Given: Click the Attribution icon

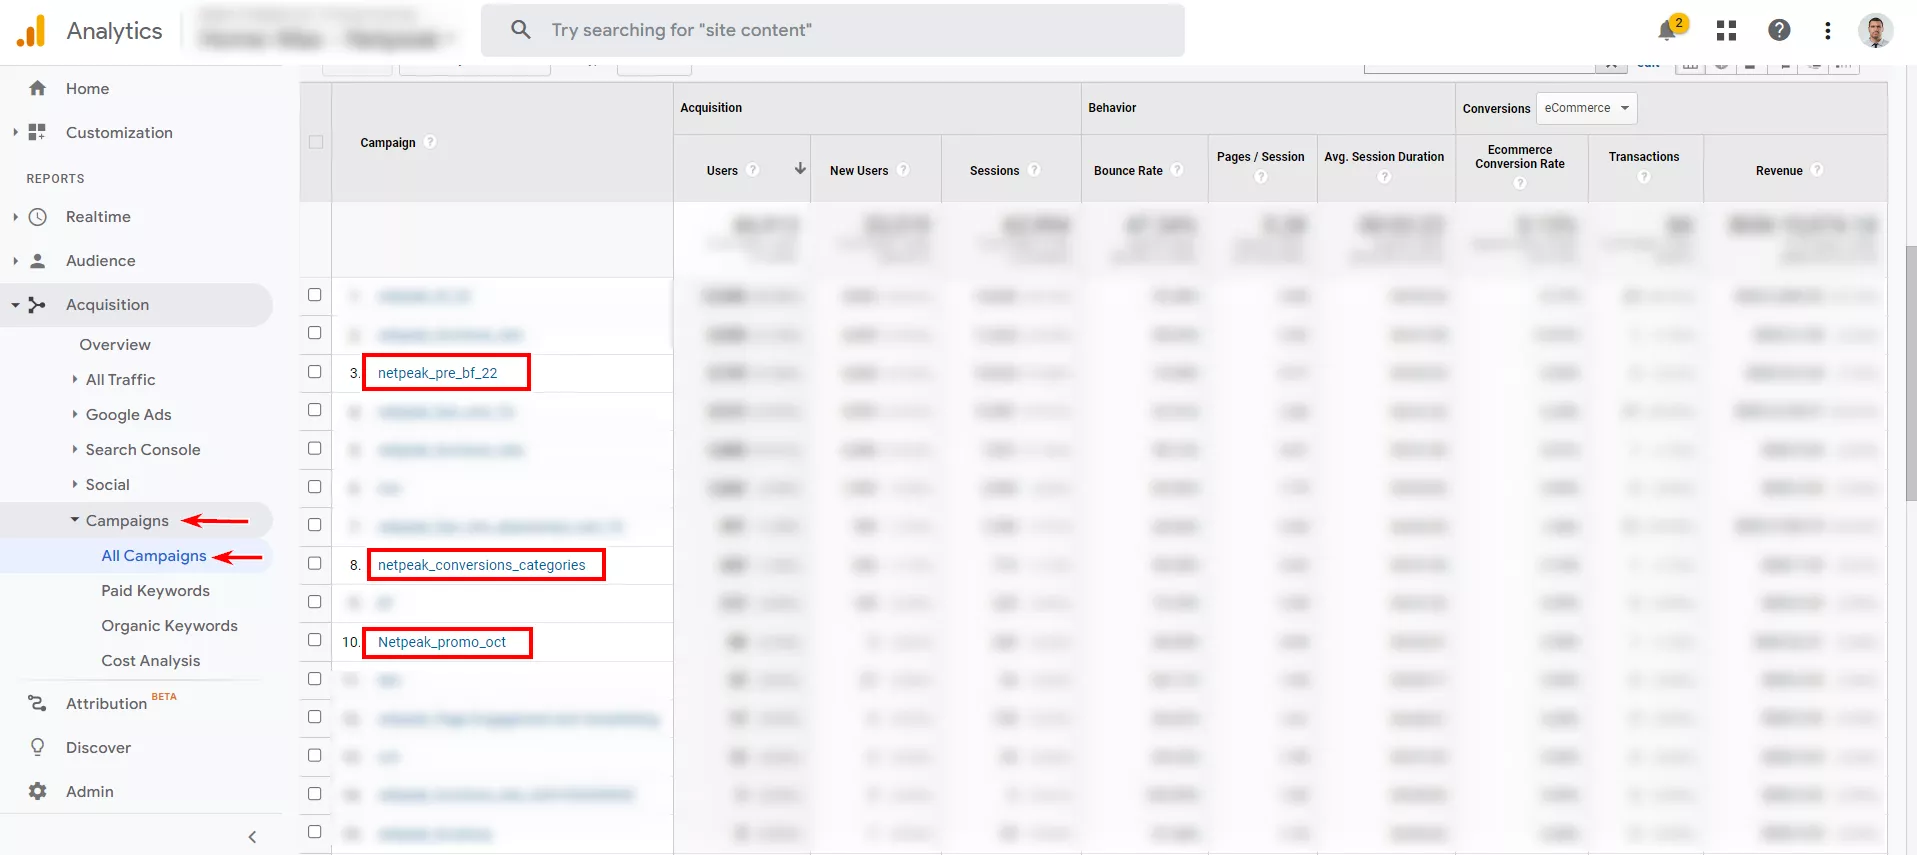Looking at the screenshot, I should (38, 704).
